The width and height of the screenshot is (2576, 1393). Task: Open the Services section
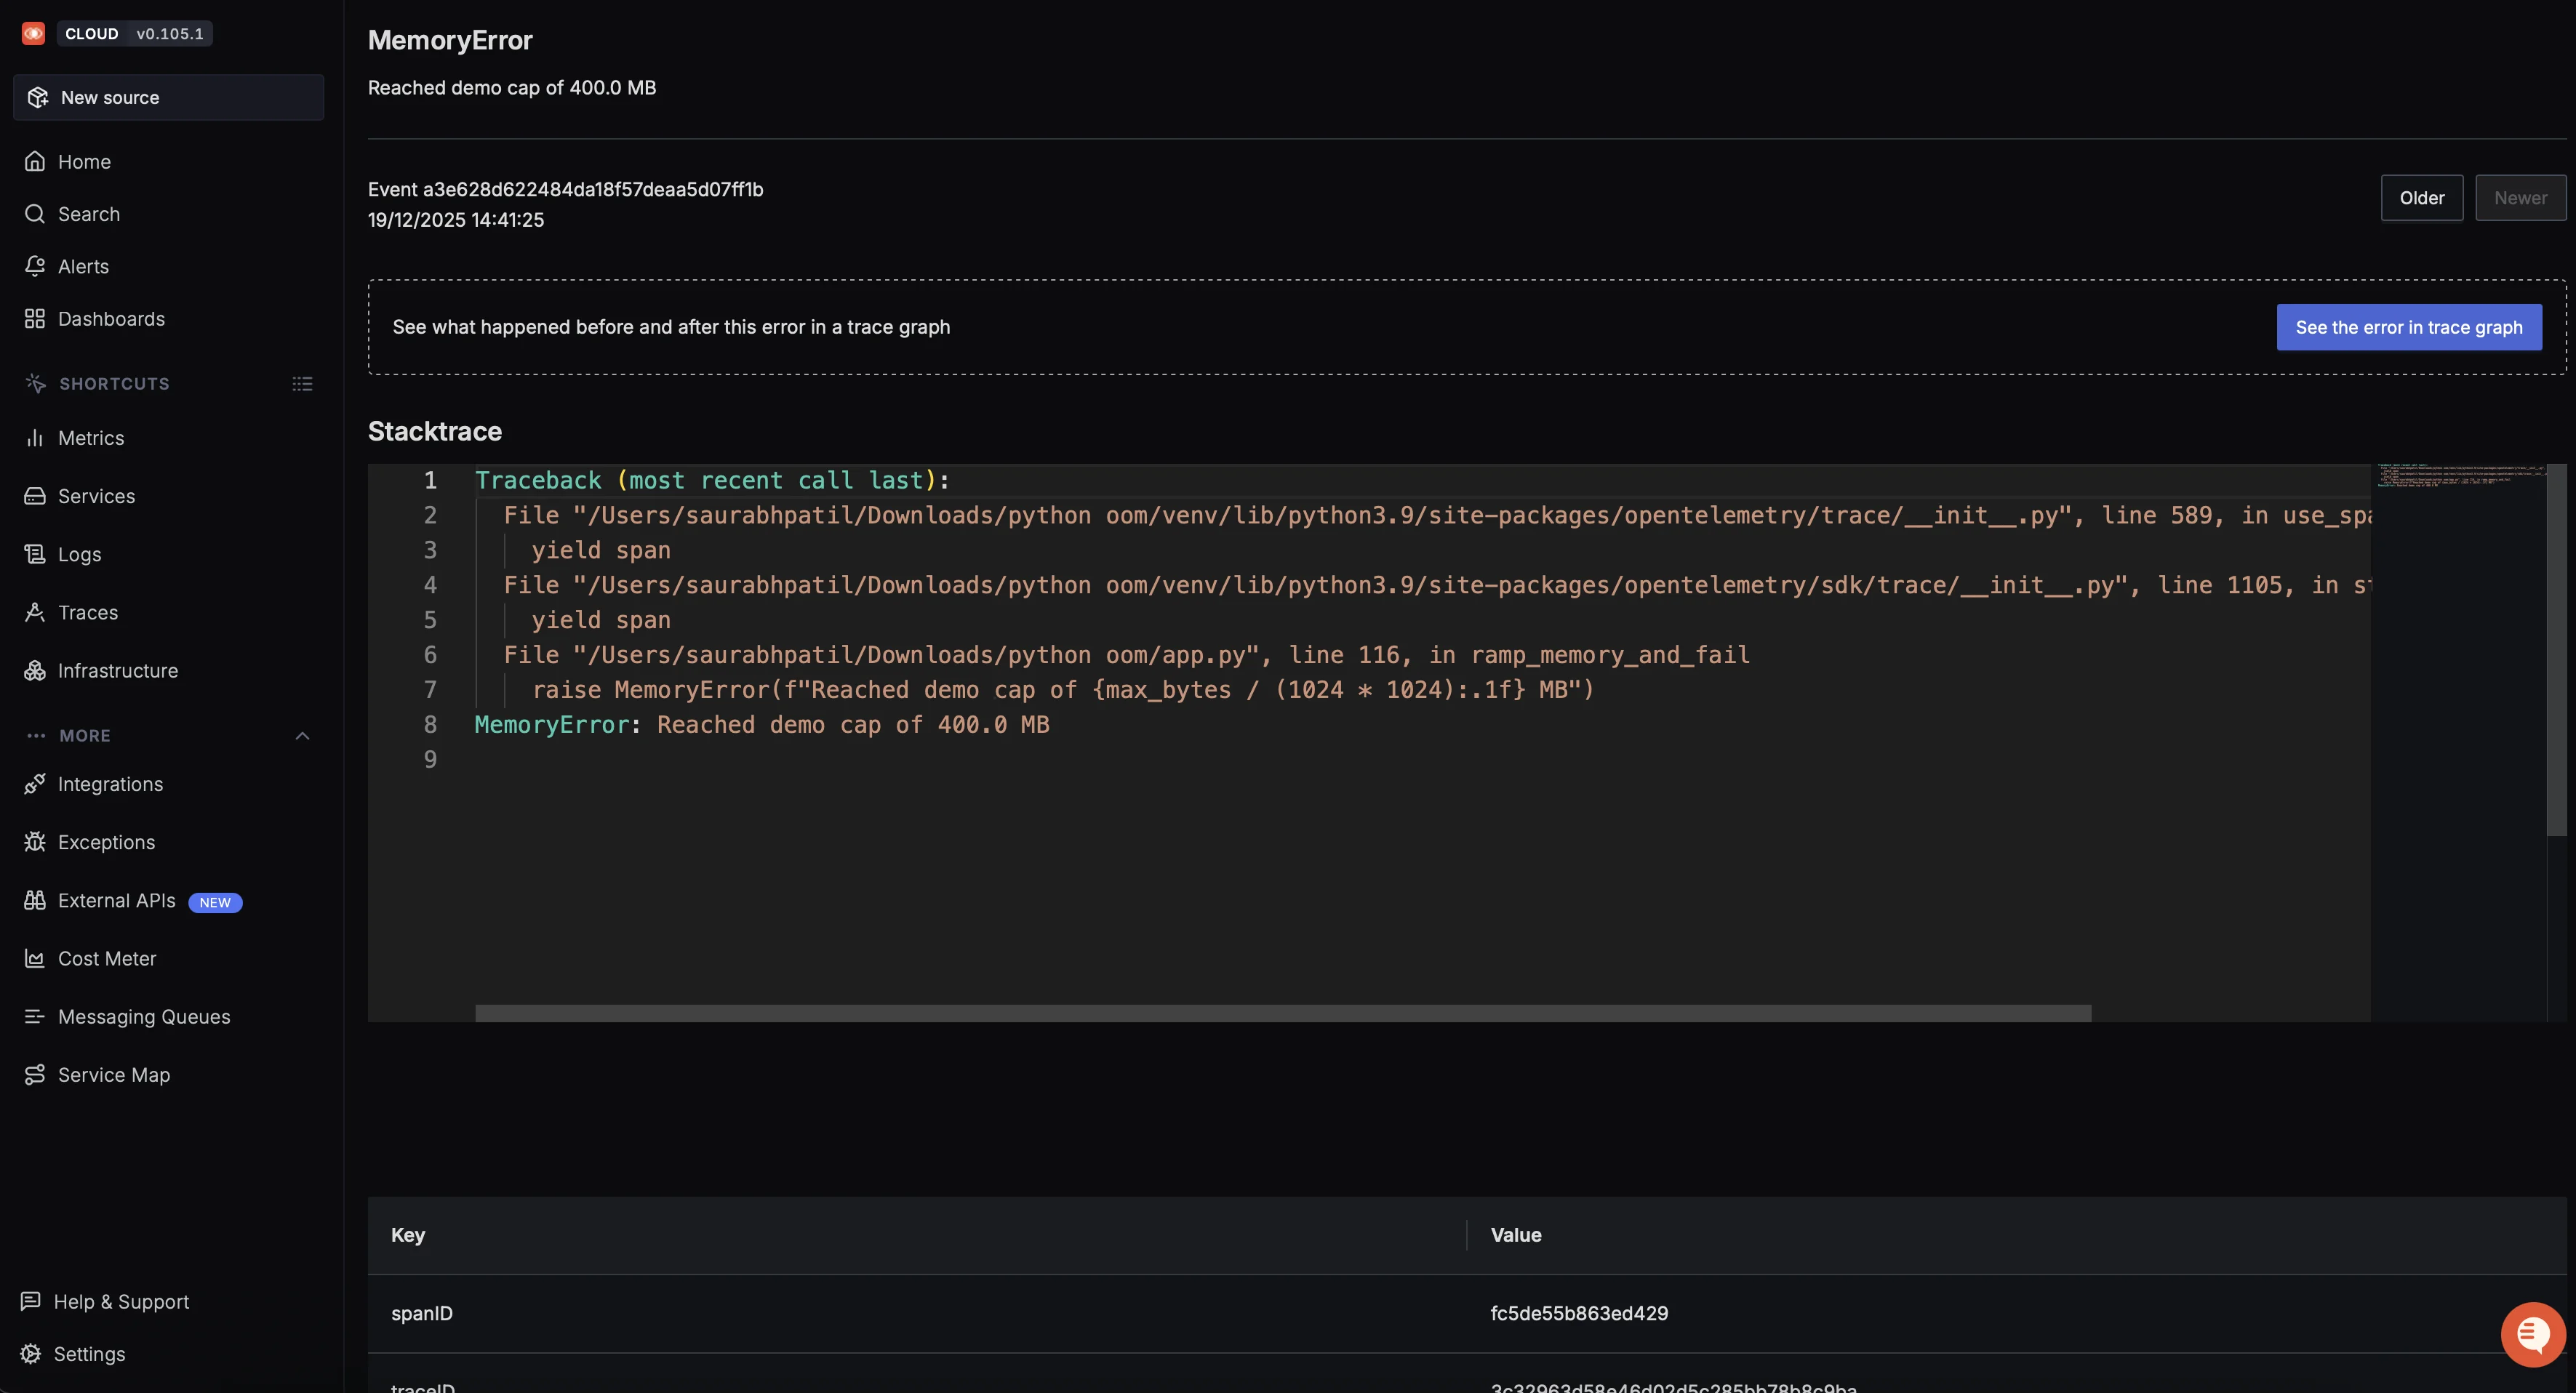pyautogui.click(x=95, y=496)
